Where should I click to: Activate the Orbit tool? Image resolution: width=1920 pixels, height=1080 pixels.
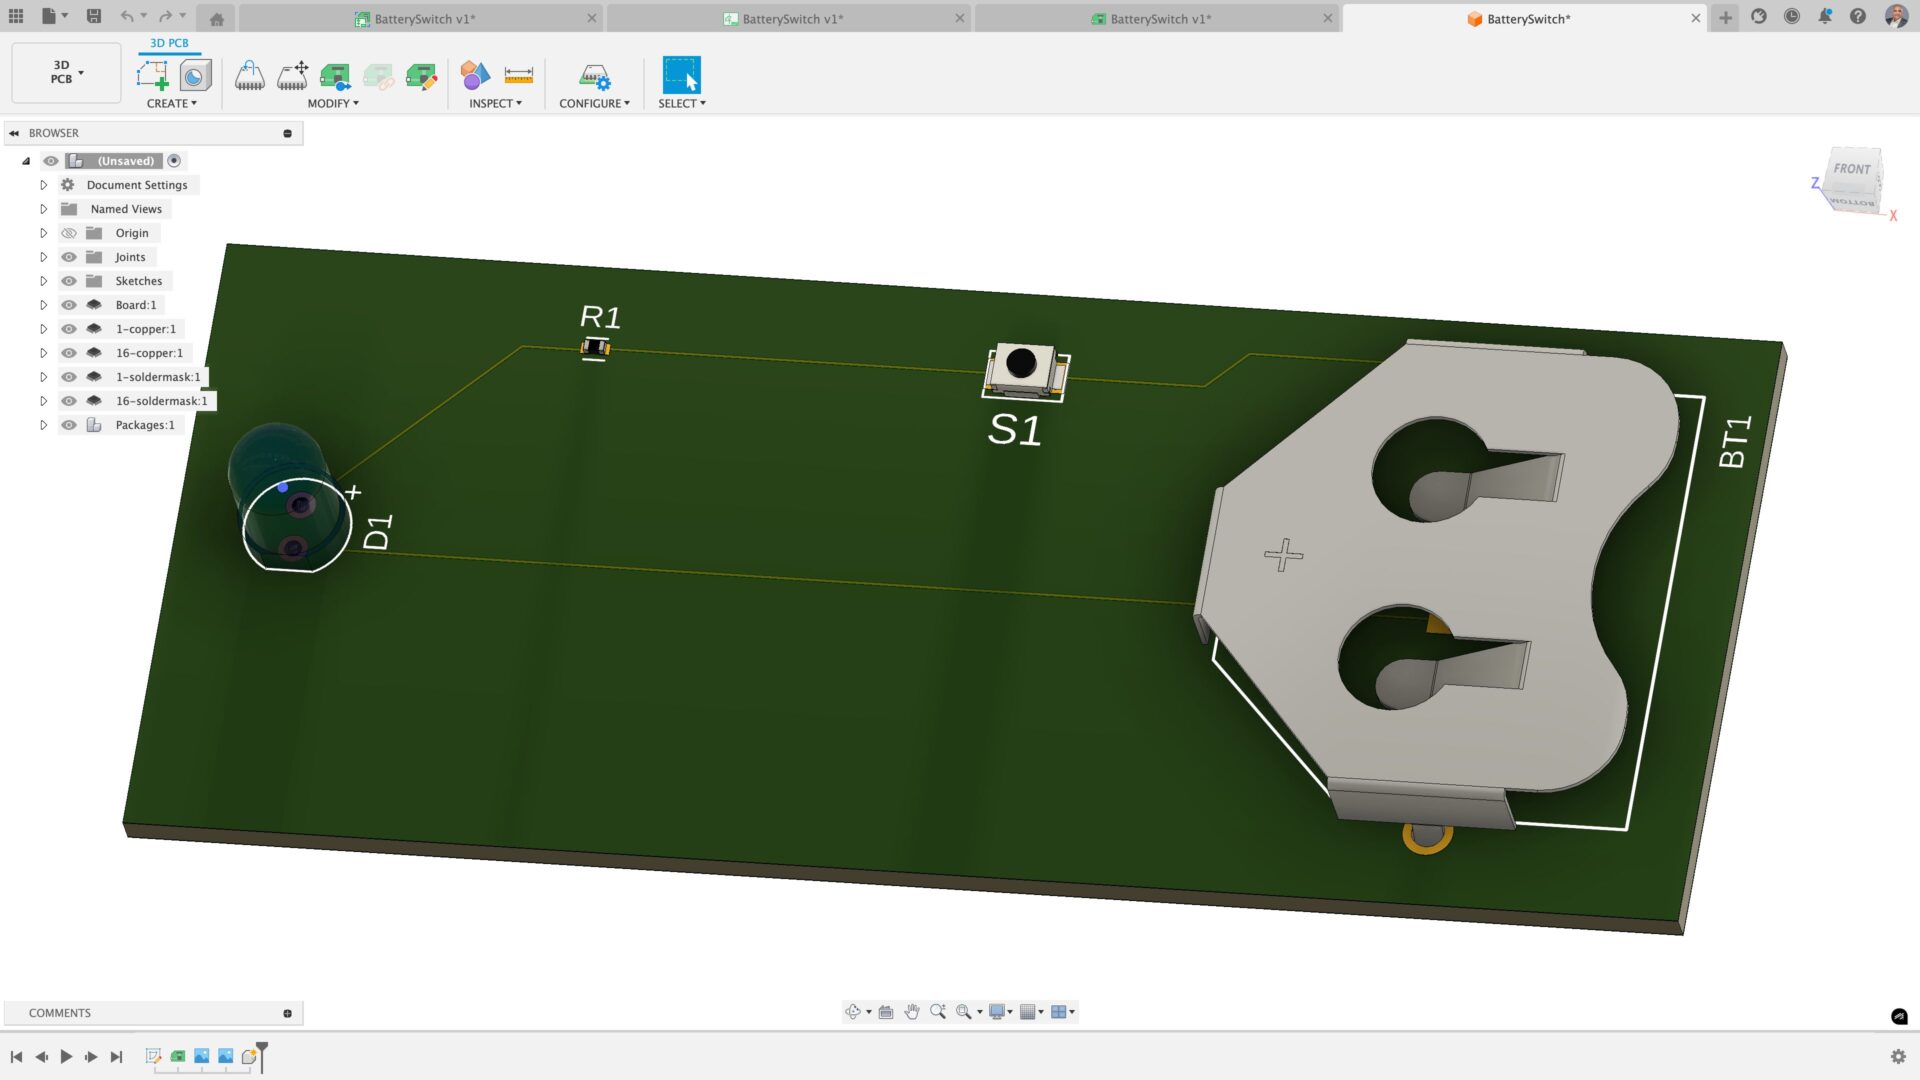click(853, 1012)
